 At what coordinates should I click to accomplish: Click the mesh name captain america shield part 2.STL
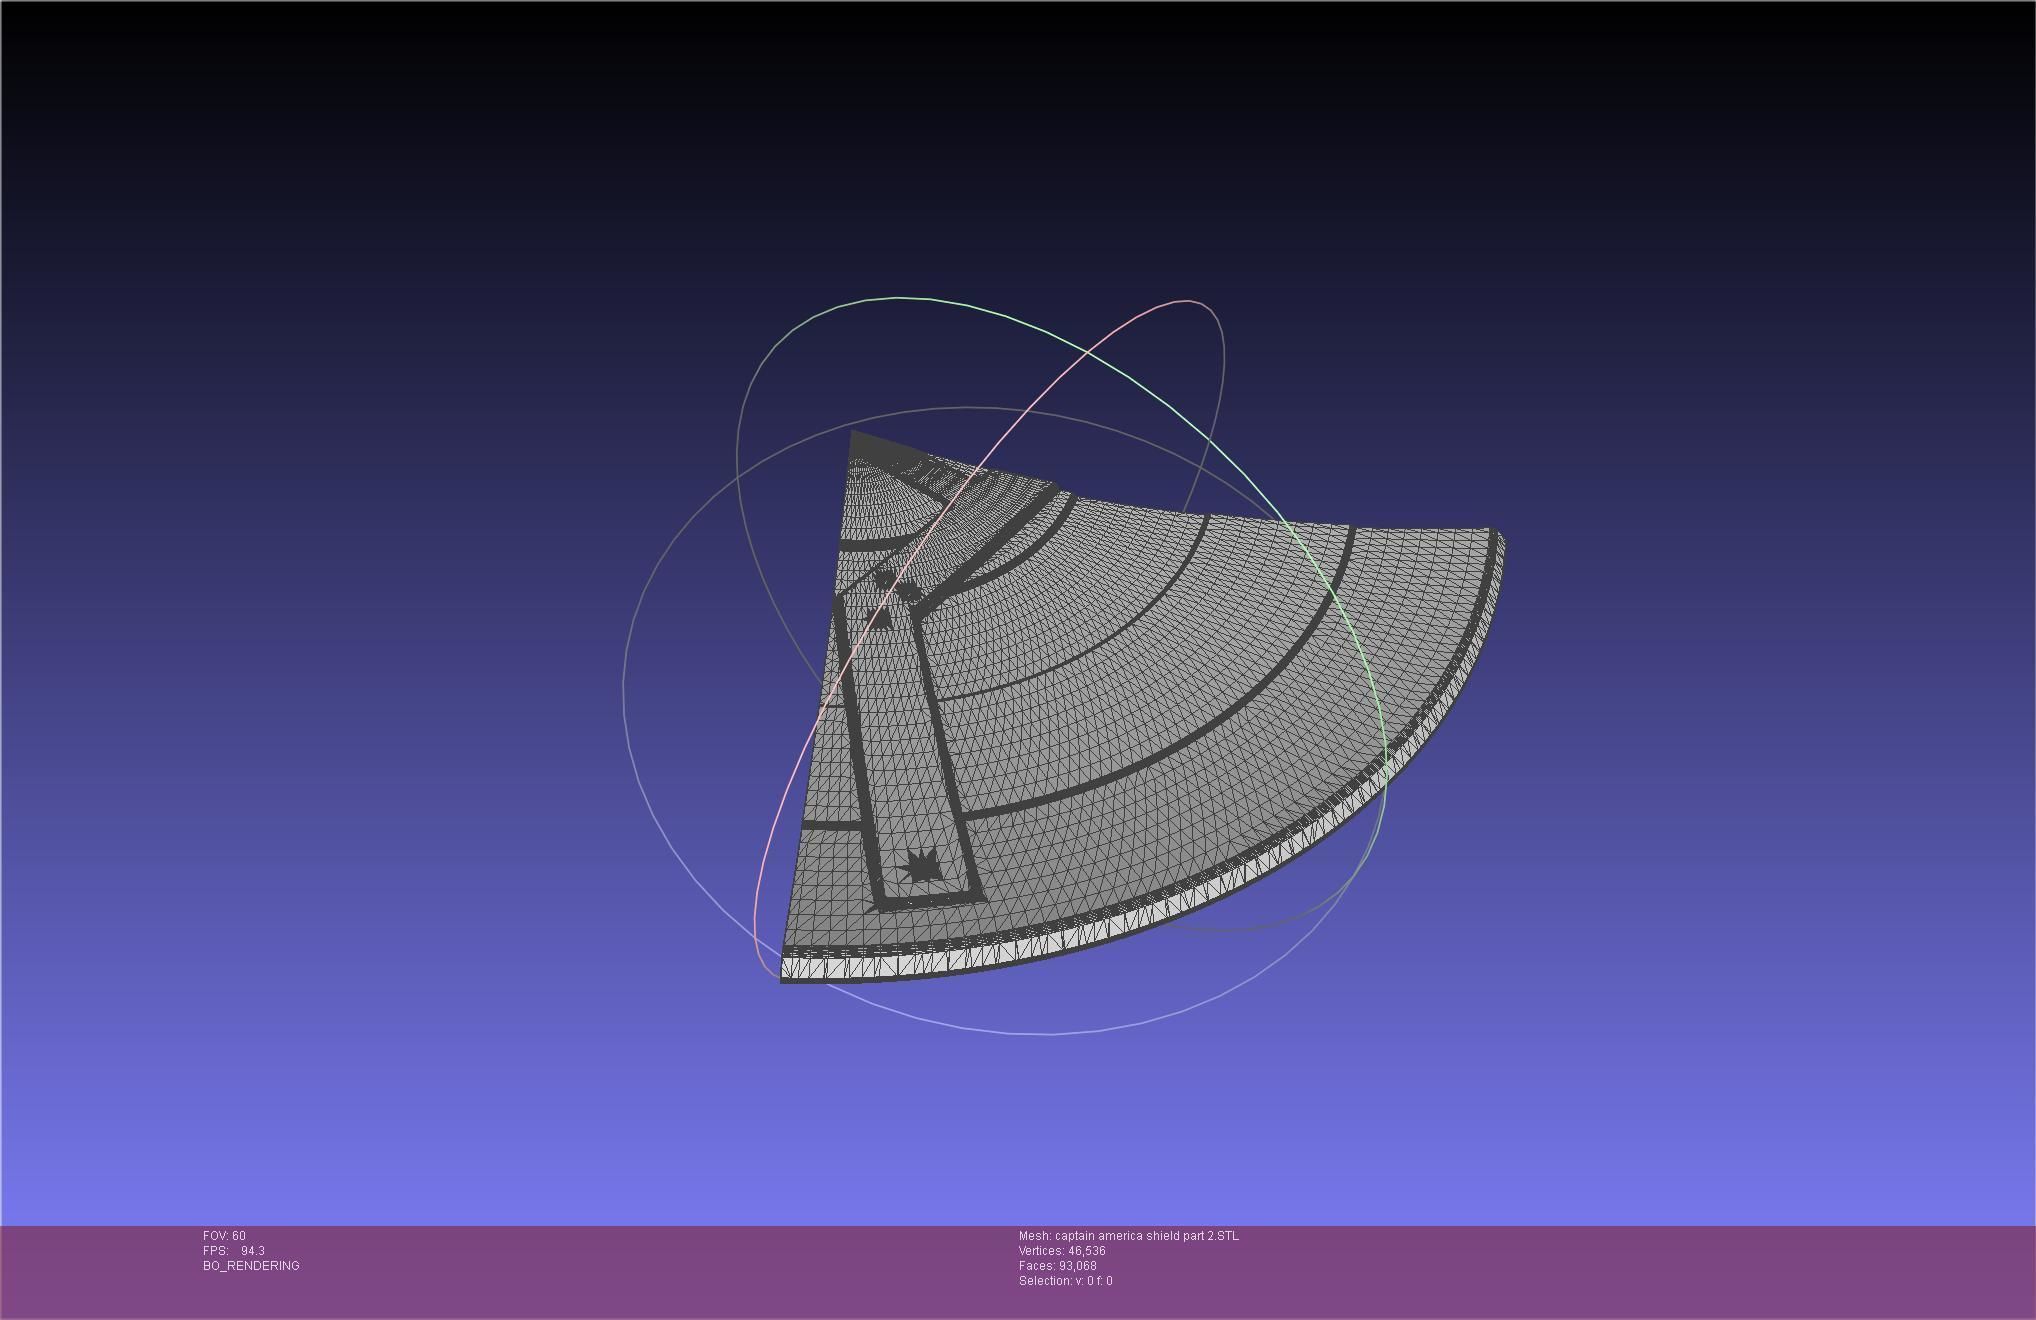[x=1129, y=1236]
